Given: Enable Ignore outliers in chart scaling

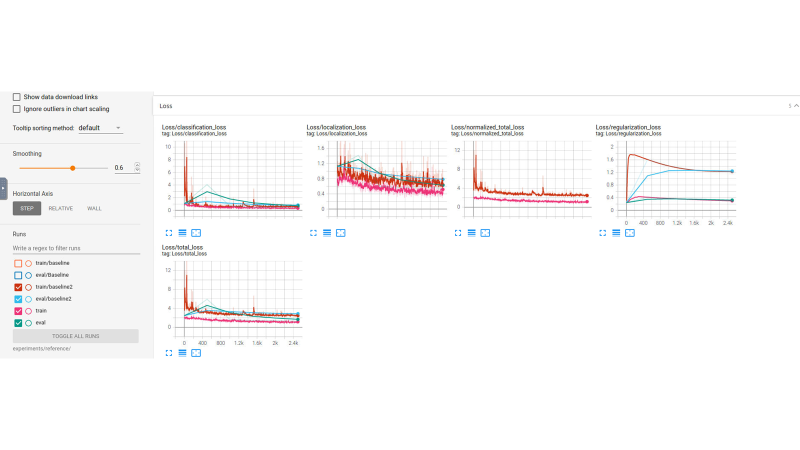Looking at the screenshot, I should [x=17, y=109].
